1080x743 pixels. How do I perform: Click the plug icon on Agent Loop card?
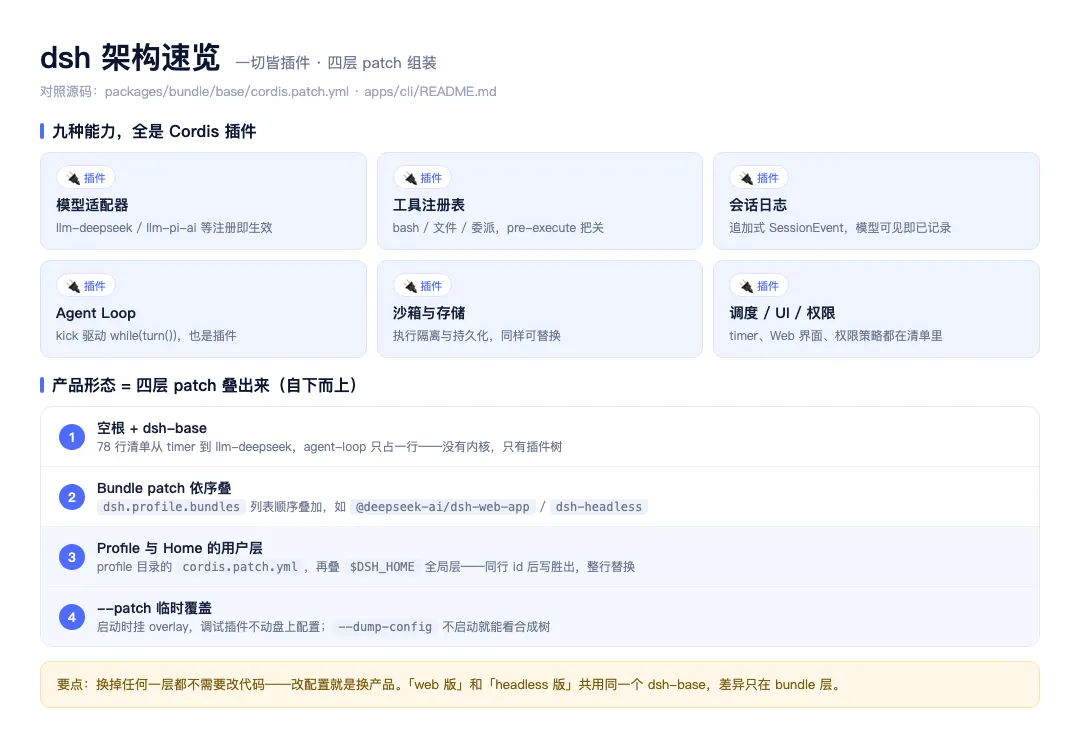(73, 286)
